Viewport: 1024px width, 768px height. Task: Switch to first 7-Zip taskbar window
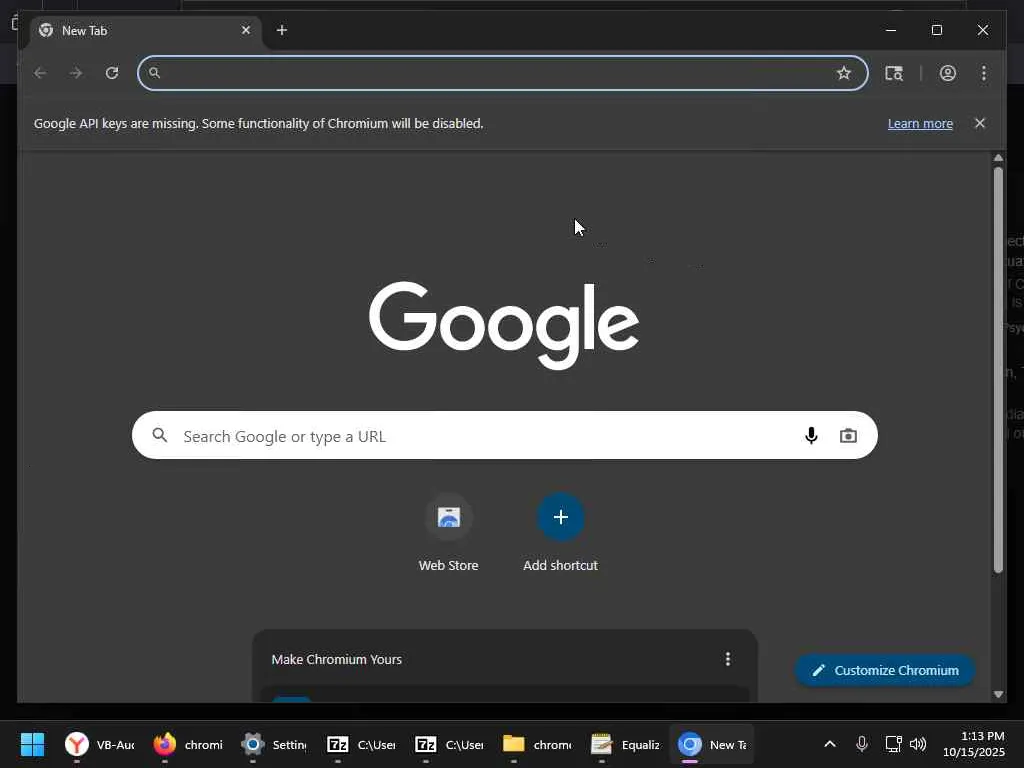[361, 744]
